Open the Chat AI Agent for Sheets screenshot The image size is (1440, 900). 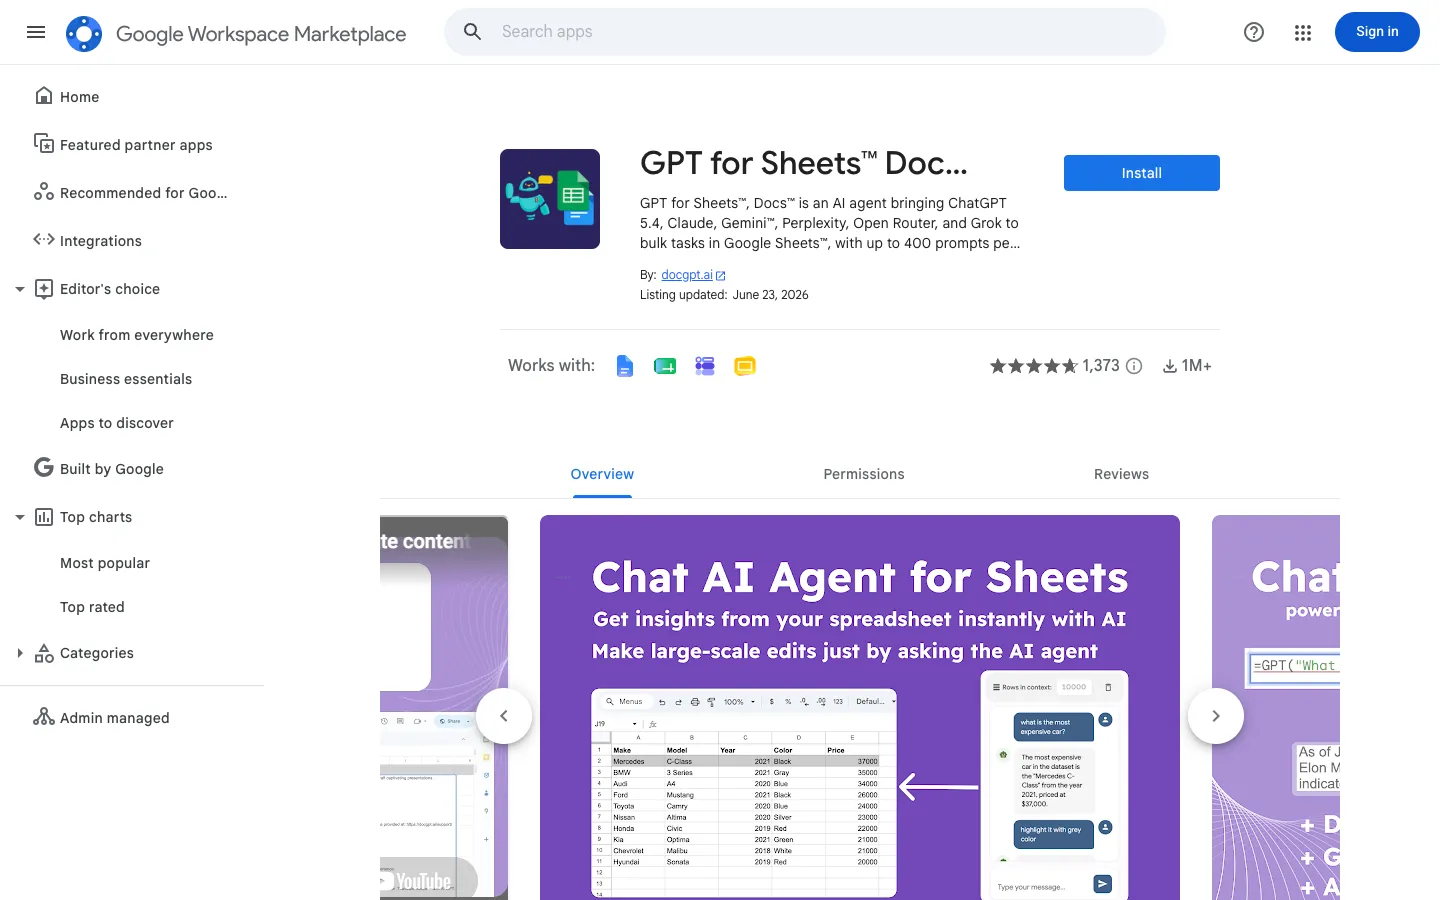tap(860, 707)
